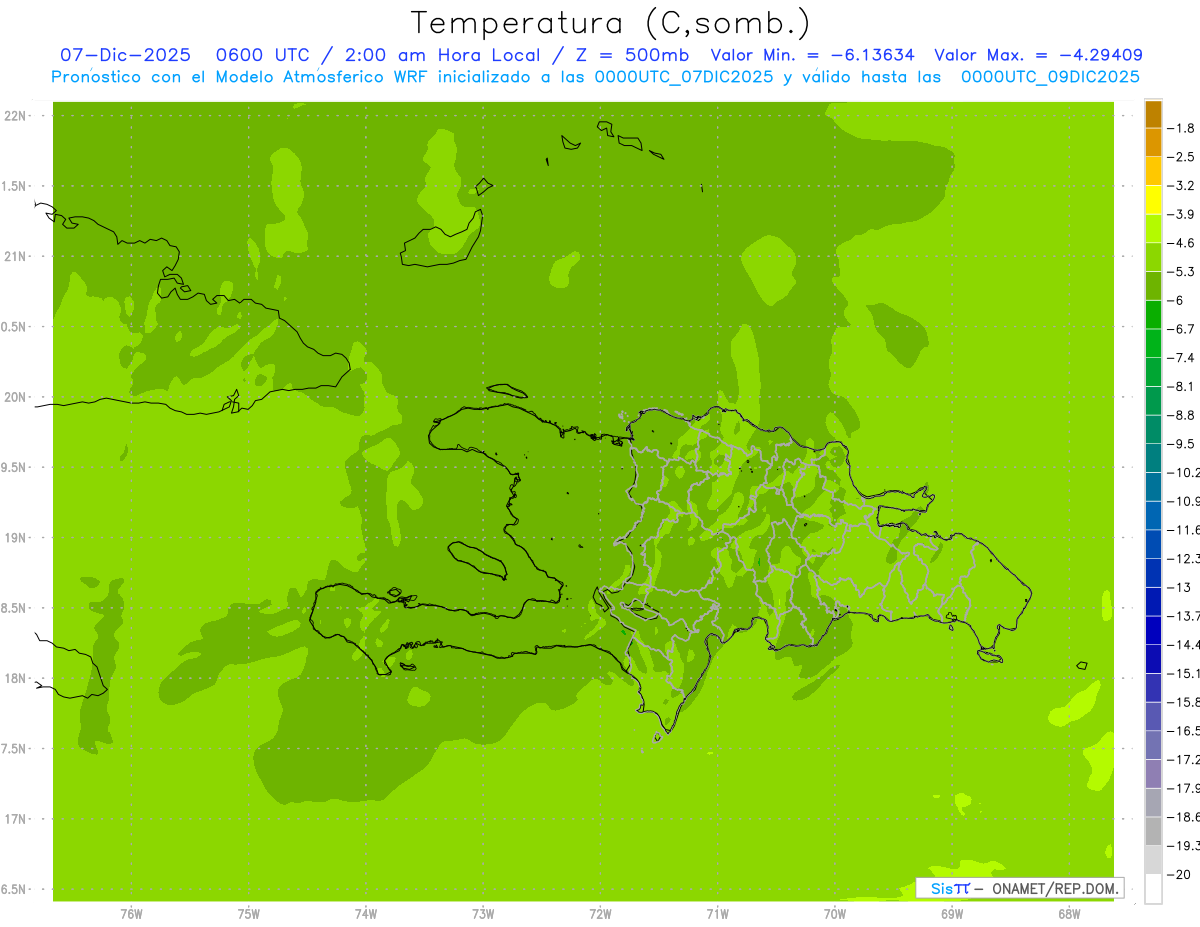Click the 'Valor Min. = -6.13634' value
1200x927 pixels.
coord(813,55)
